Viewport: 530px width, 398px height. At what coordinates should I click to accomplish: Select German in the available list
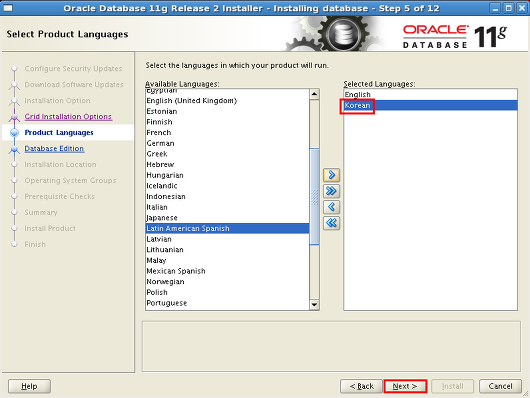coord(227,143)
